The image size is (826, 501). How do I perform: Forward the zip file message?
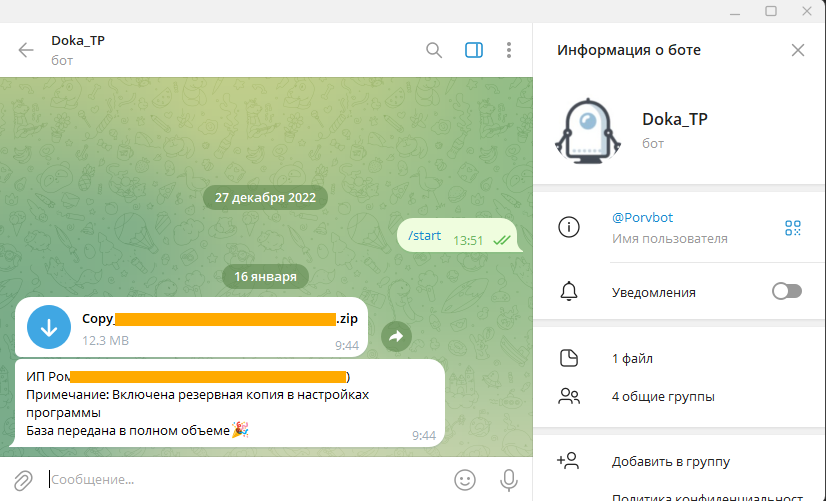[x=396, y=336]
